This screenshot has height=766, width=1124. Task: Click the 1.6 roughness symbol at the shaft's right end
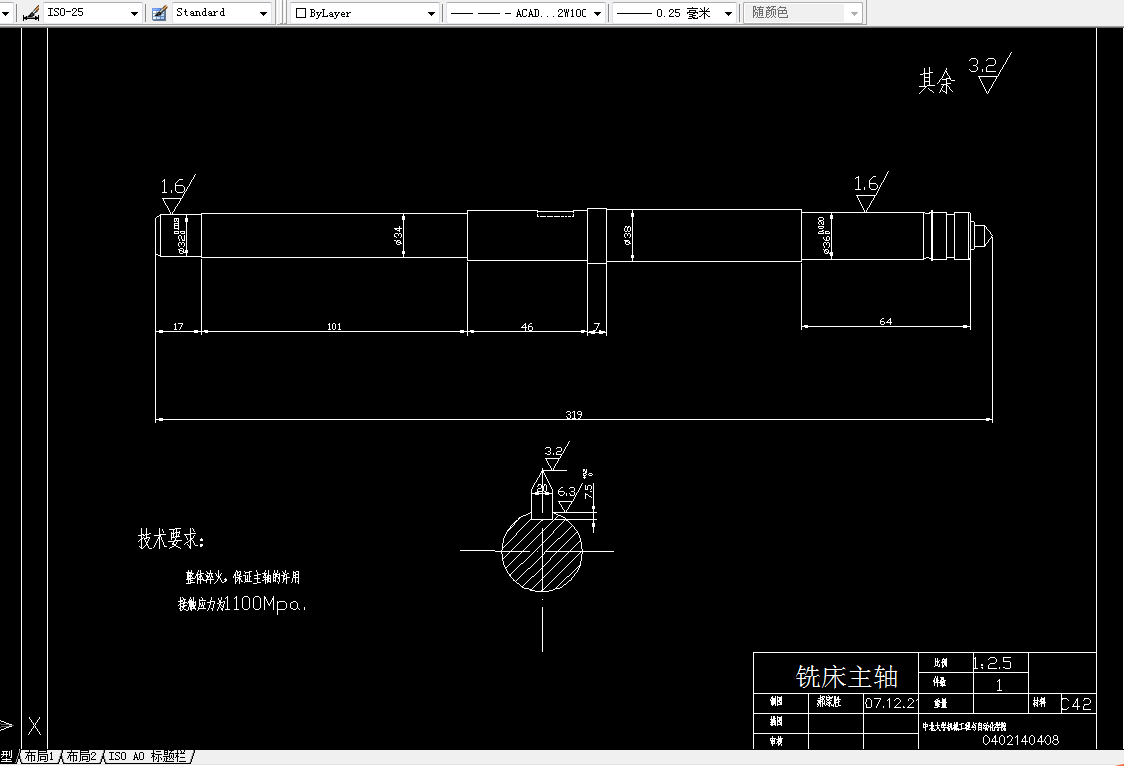coord(870,191)
